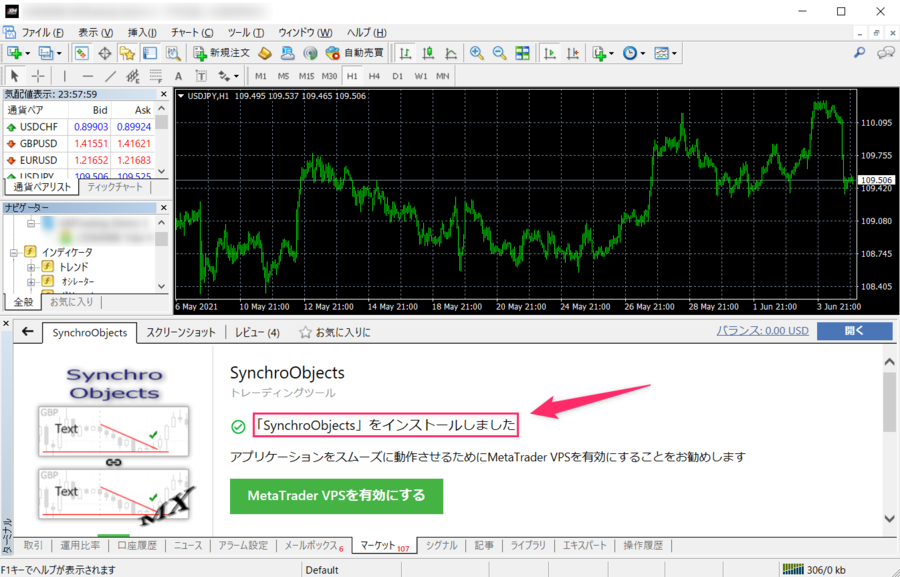Click the 新規注文 new order button
The height and width of the screenshot is (577, 900).
[222, 53]
